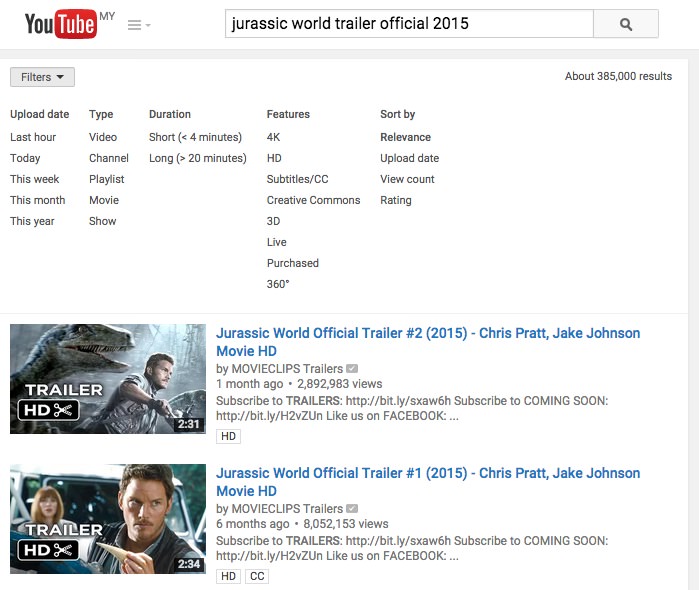Sort results by Upload date
The width and height of the screenshot is (699, 590).
tap(409, 158)
